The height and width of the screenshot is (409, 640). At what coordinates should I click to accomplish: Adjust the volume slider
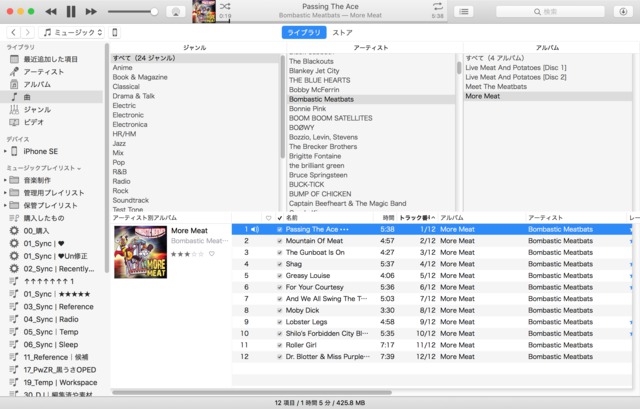coord(140,11)
